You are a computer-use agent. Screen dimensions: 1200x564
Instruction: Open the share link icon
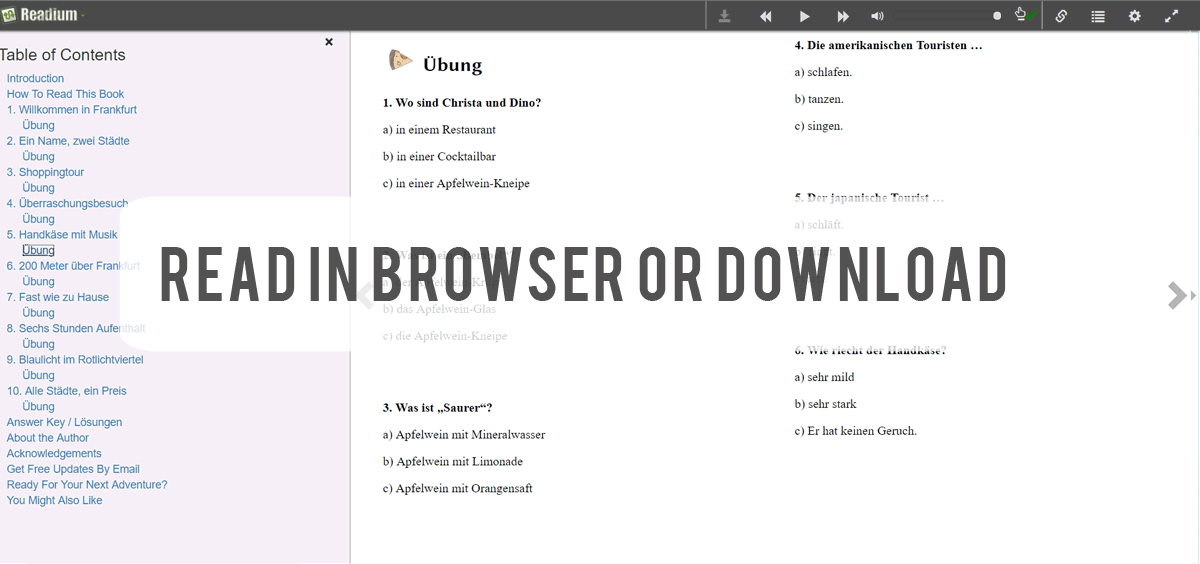[x=1061, y=16]
